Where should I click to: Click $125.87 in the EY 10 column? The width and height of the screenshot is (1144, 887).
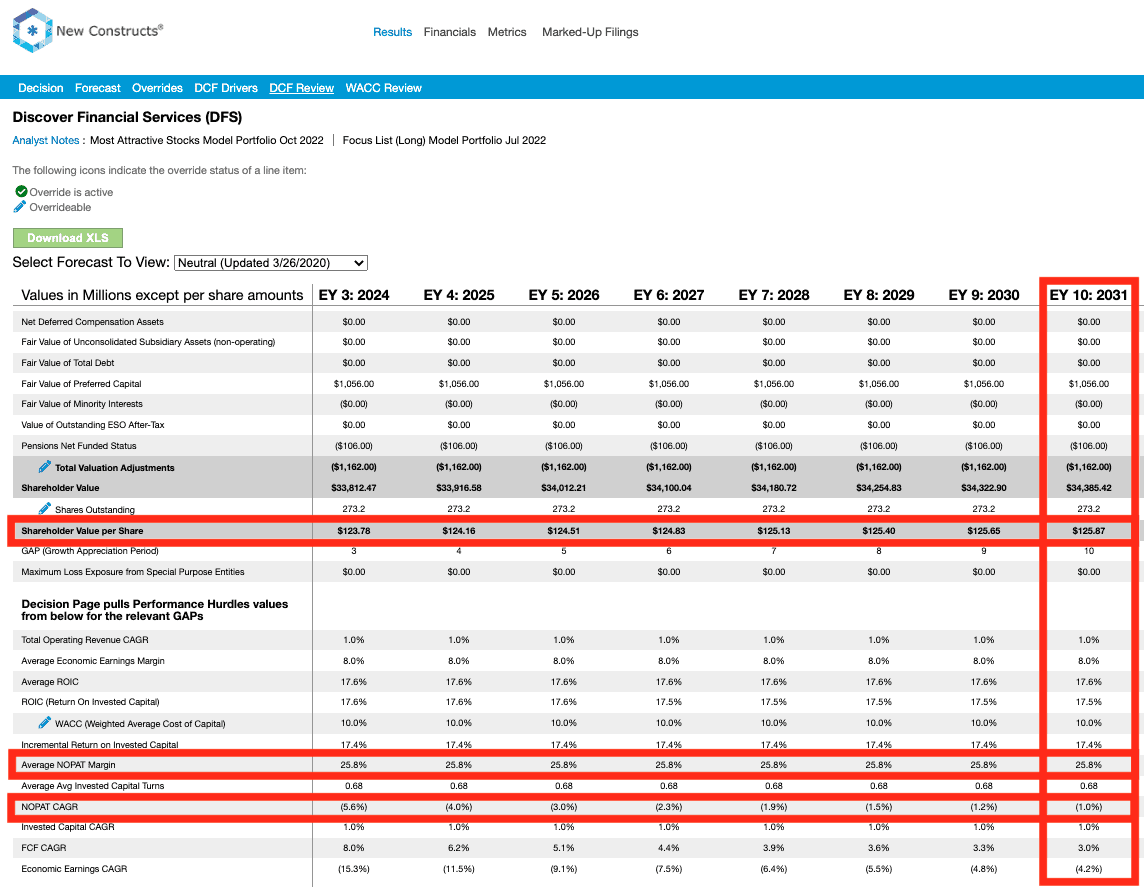[x=1089, y=531]
